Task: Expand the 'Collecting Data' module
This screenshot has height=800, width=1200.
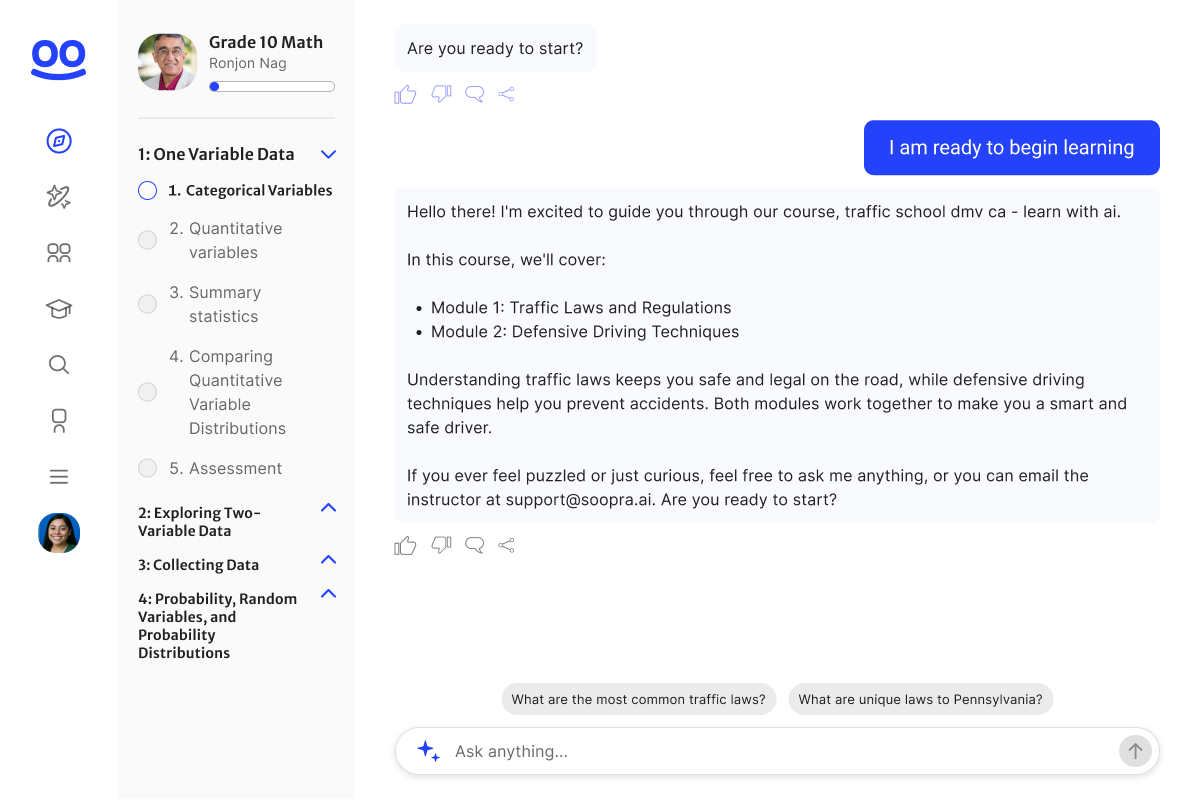Action: 328,560
